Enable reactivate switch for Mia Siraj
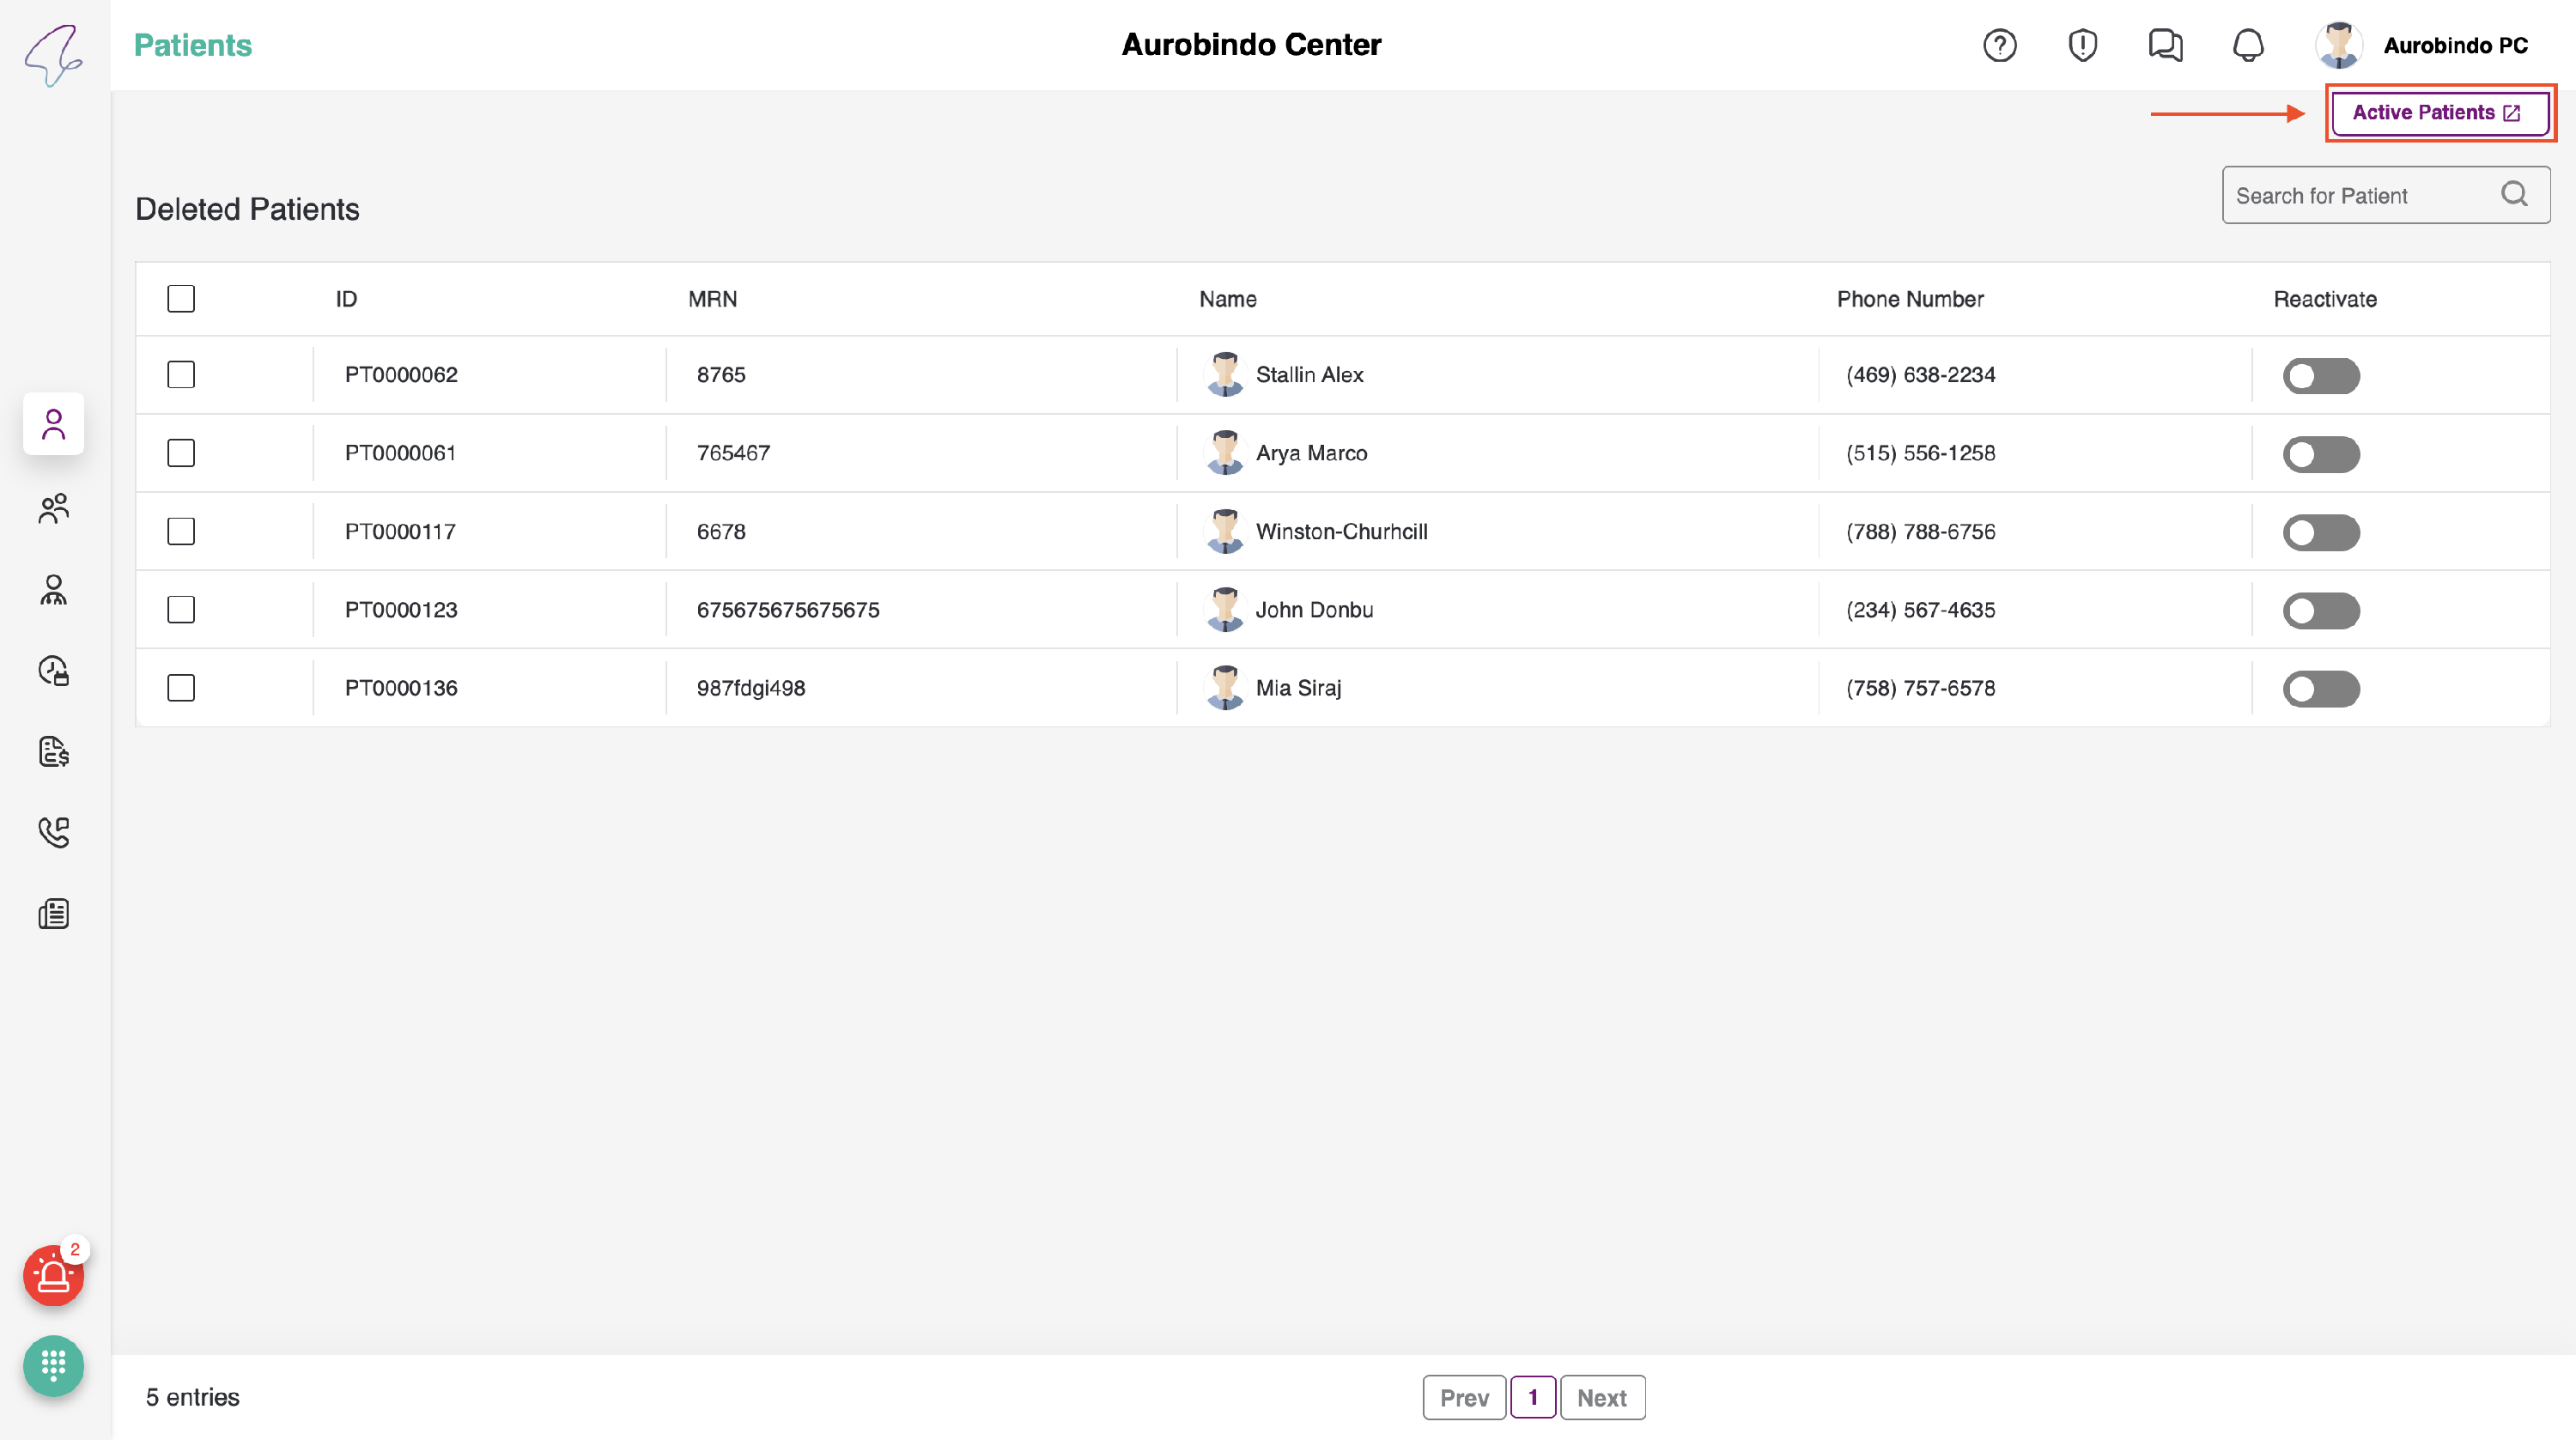Image resolution: width=2576 pixels, height=1440 pixels. [2320, 689]
